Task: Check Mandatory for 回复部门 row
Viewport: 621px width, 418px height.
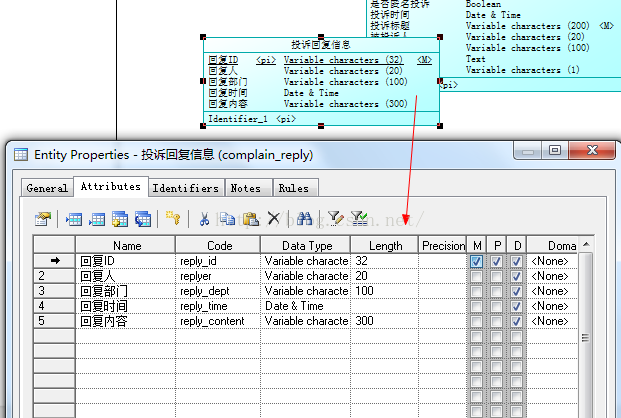Action: coord(476,292)
